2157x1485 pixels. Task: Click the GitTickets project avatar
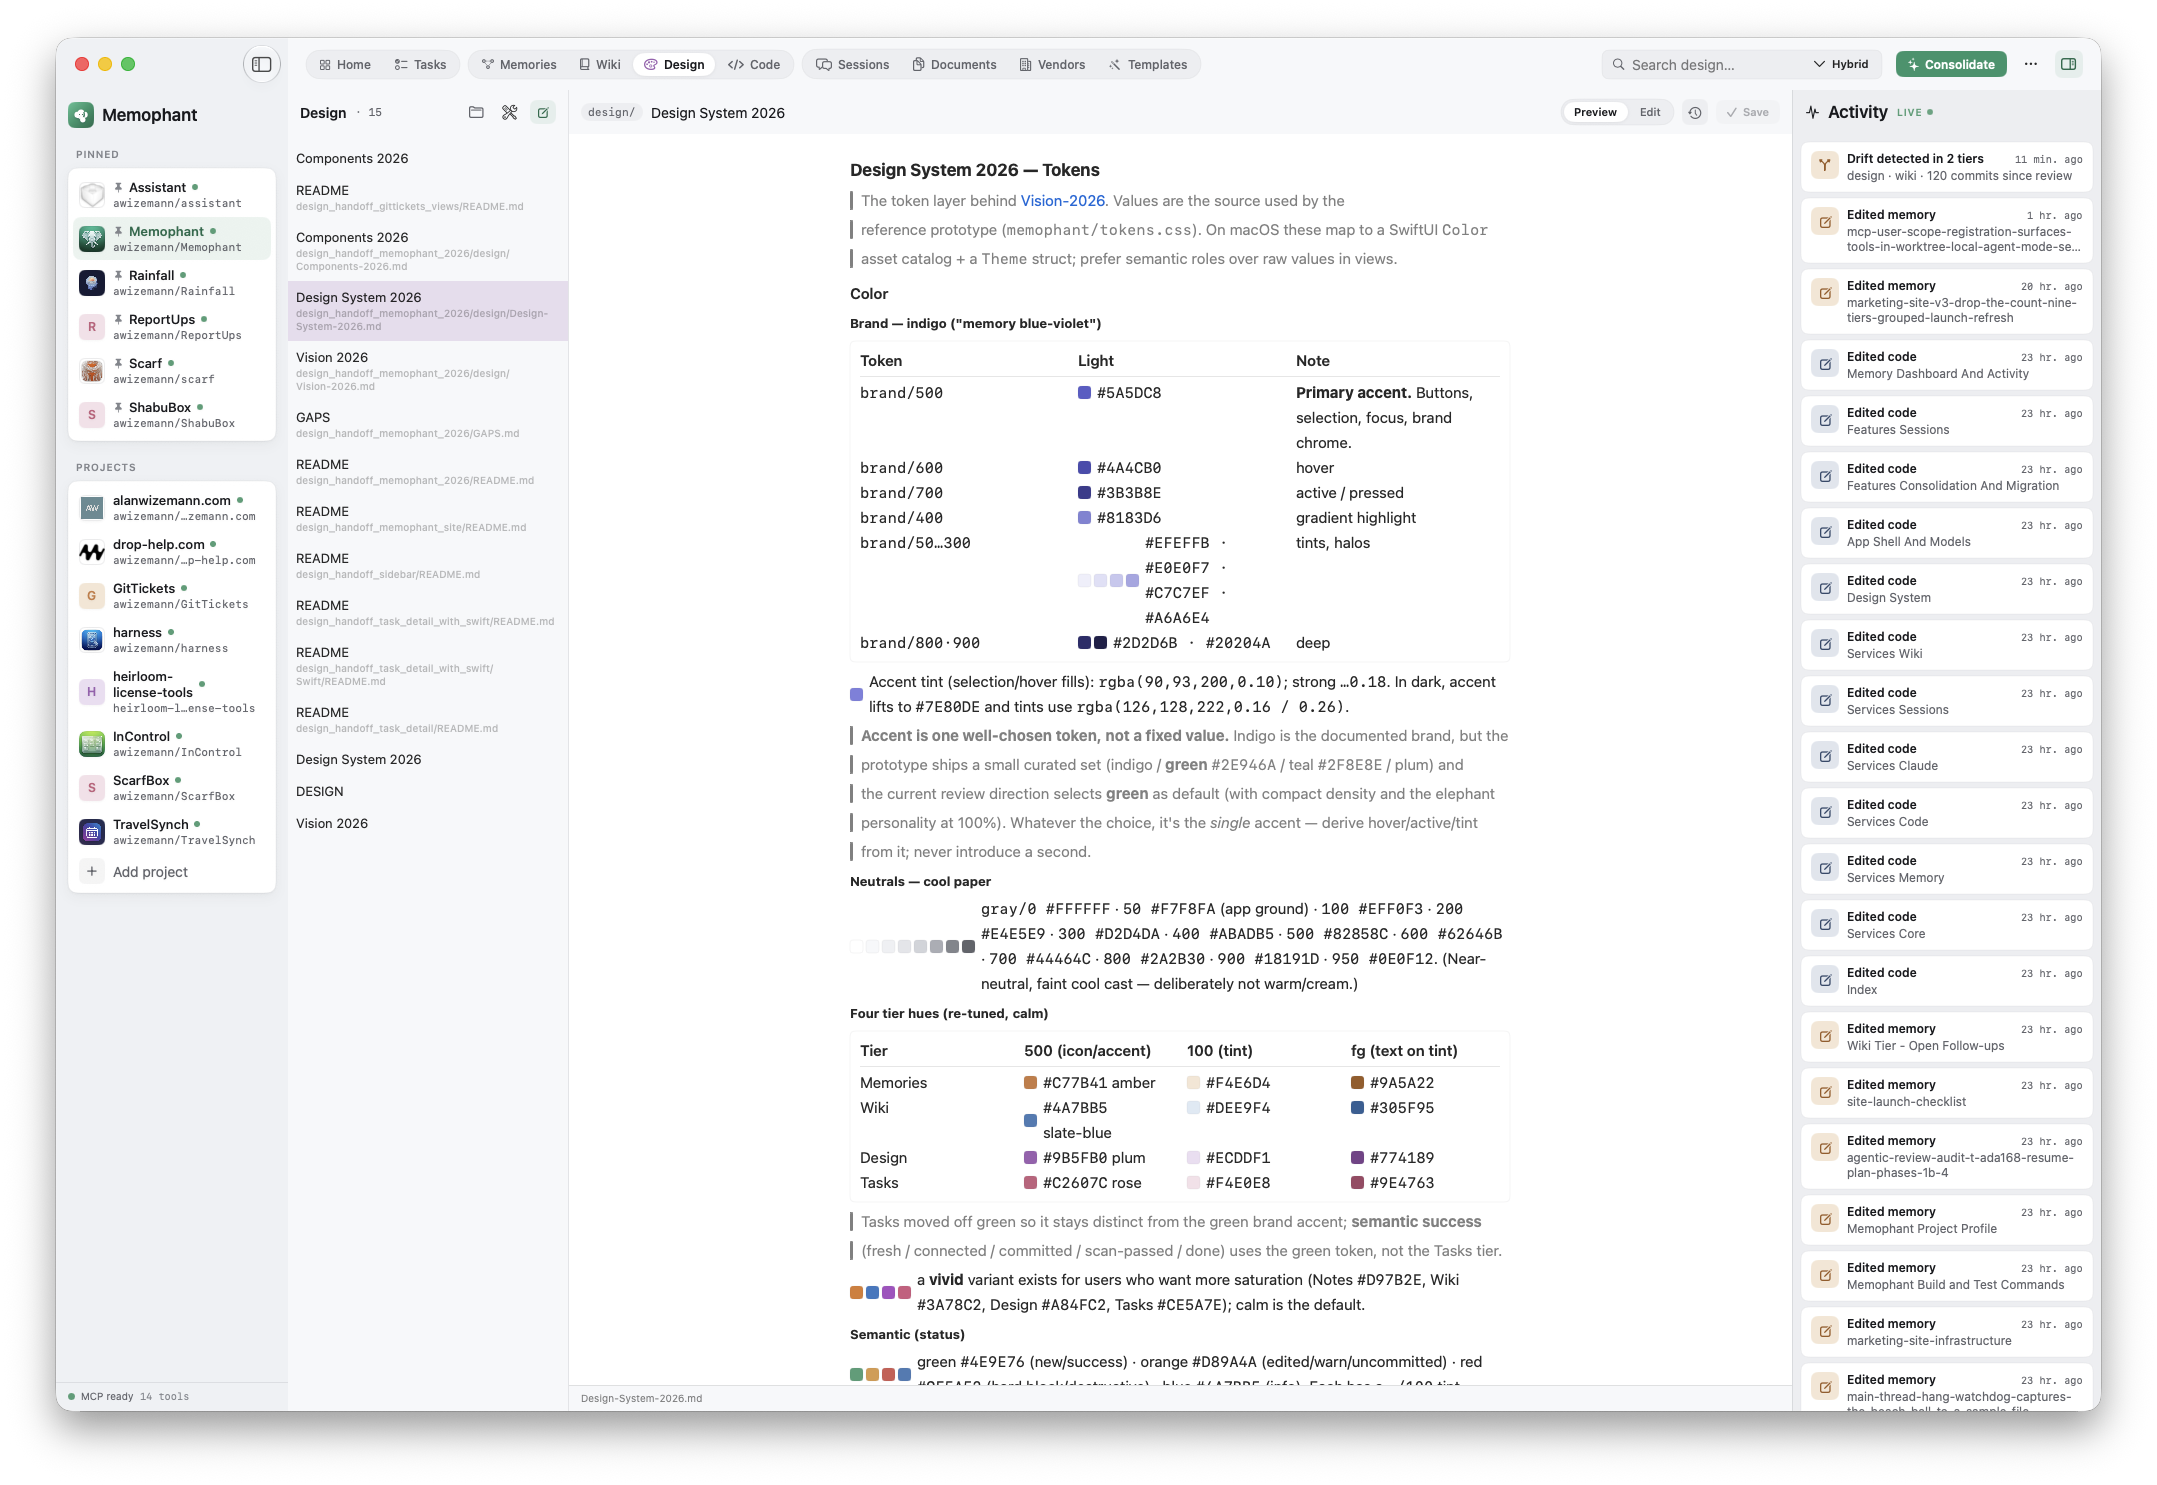pyautogui.click(x=92, y=596)
